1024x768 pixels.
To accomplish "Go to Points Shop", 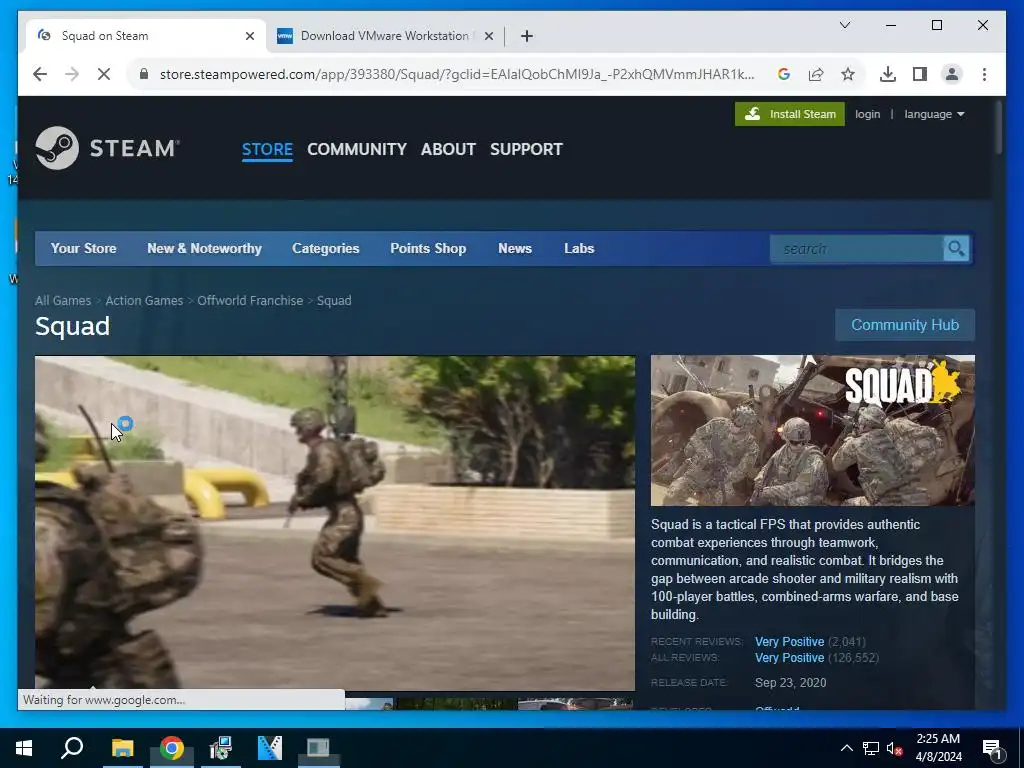I will pos(428,248).
